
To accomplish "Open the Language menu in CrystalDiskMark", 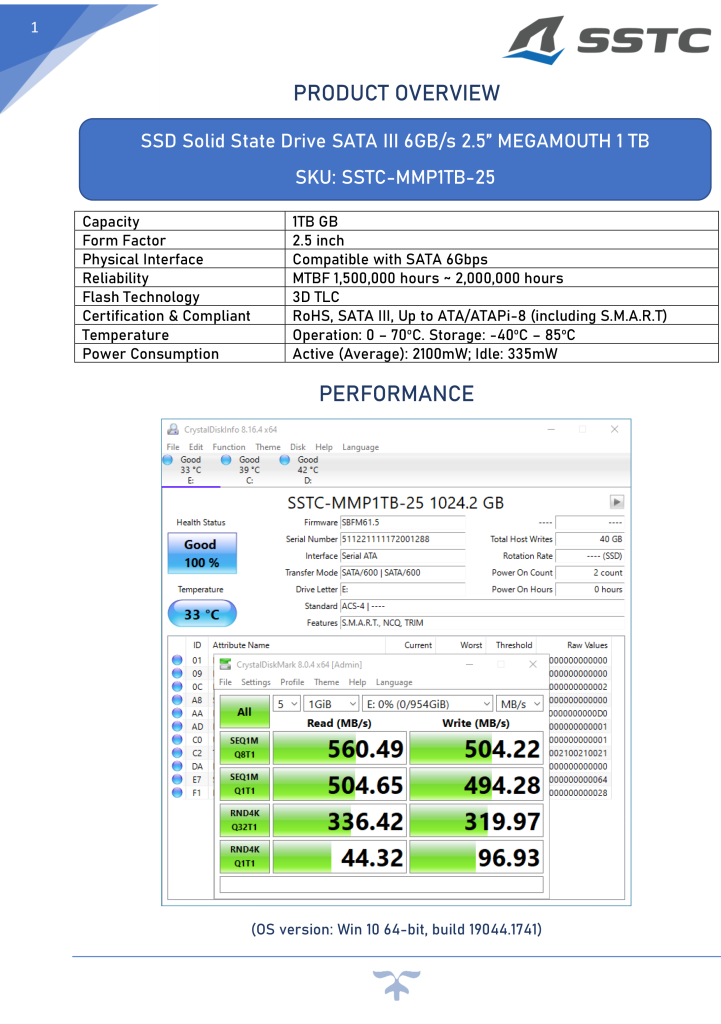I will 394,682.
